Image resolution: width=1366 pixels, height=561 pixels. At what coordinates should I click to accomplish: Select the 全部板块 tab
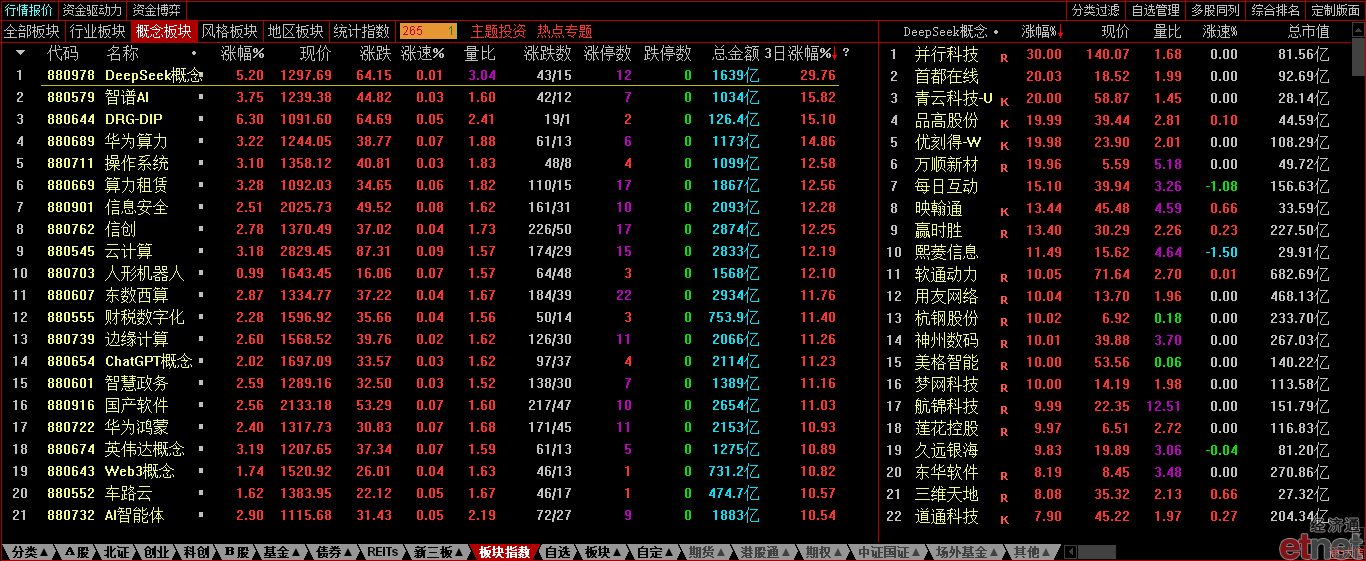[x=32, y=31]
